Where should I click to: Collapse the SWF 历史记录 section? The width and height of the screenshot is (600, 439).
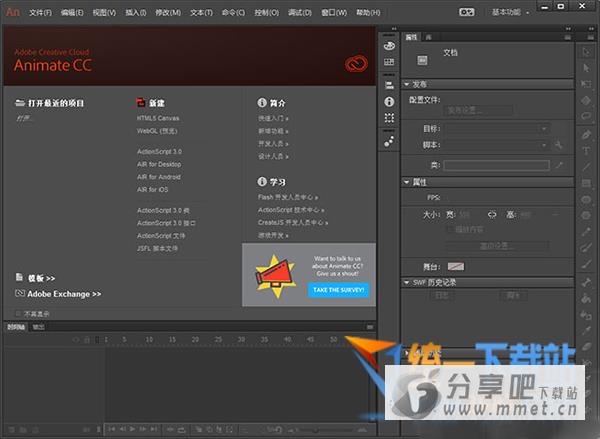[x=407, y=282]
